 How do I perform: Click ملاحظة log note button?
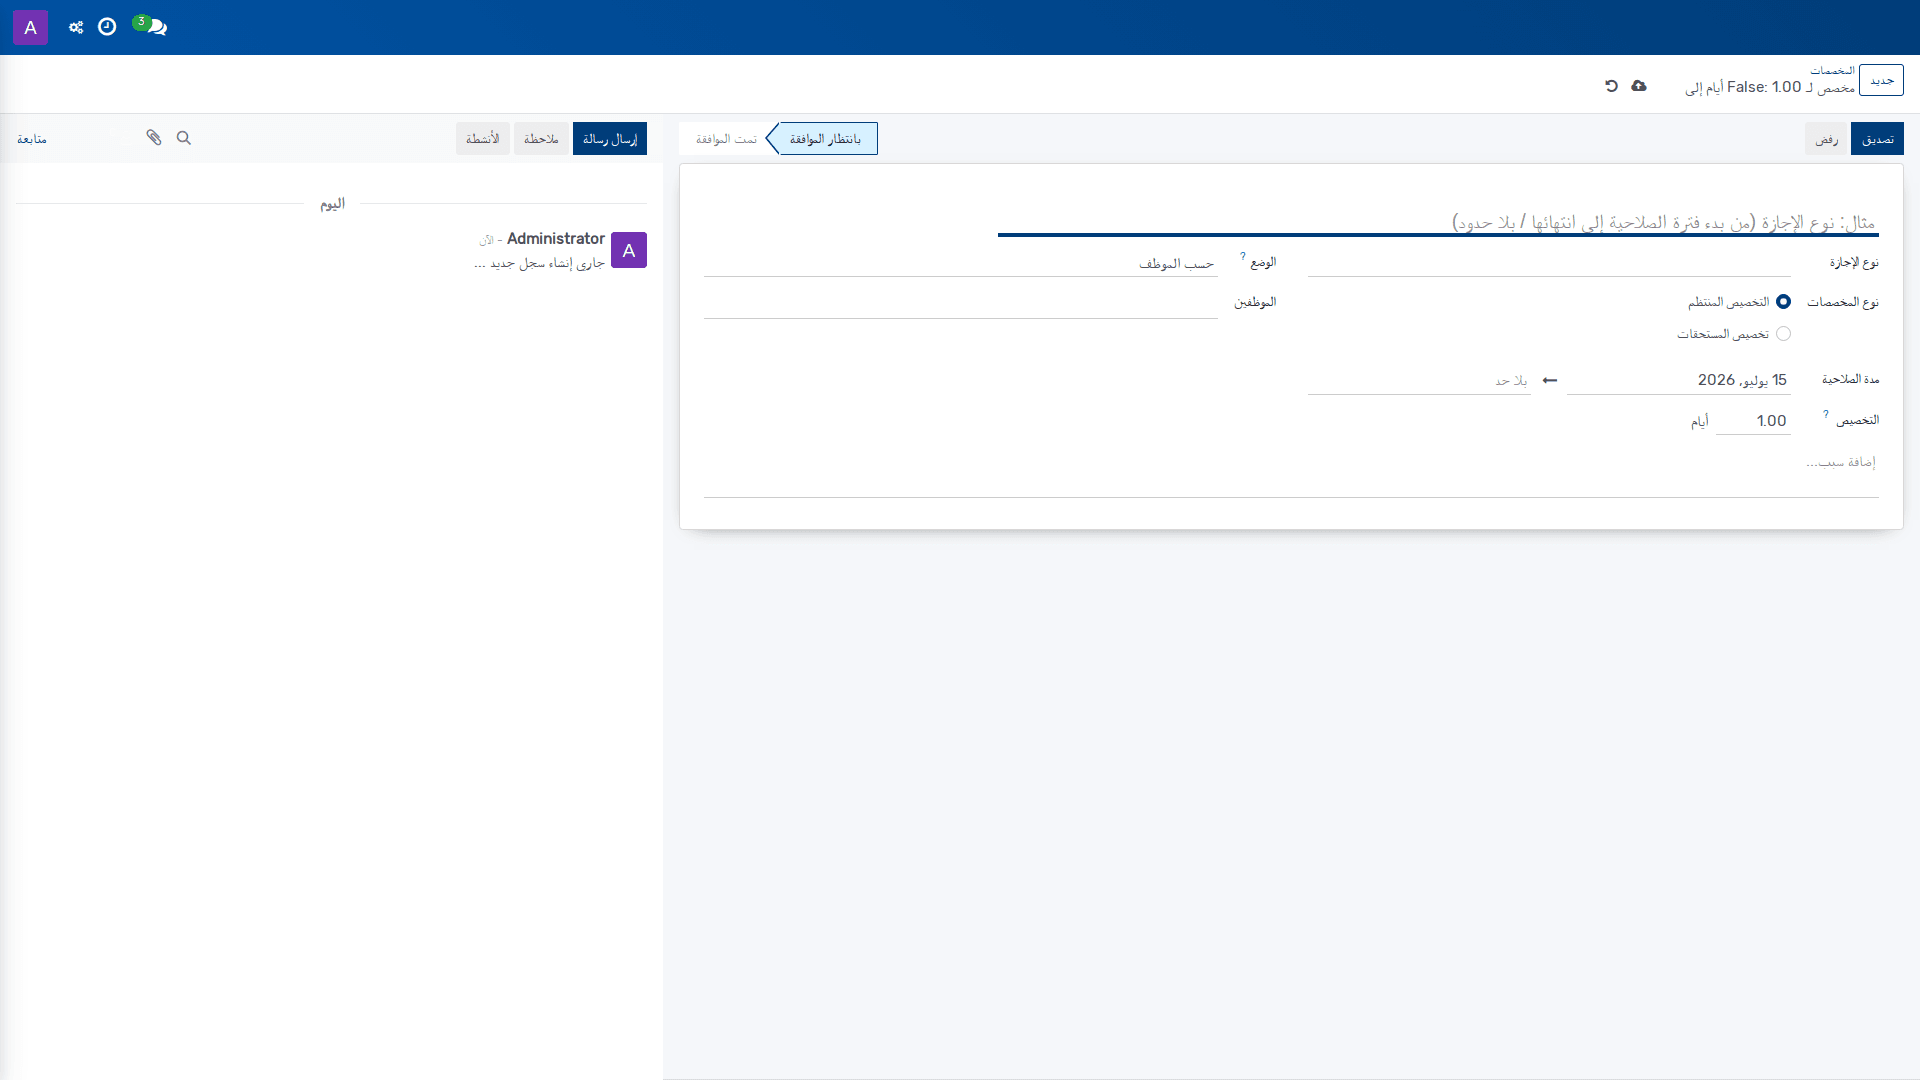coord(541,139)
